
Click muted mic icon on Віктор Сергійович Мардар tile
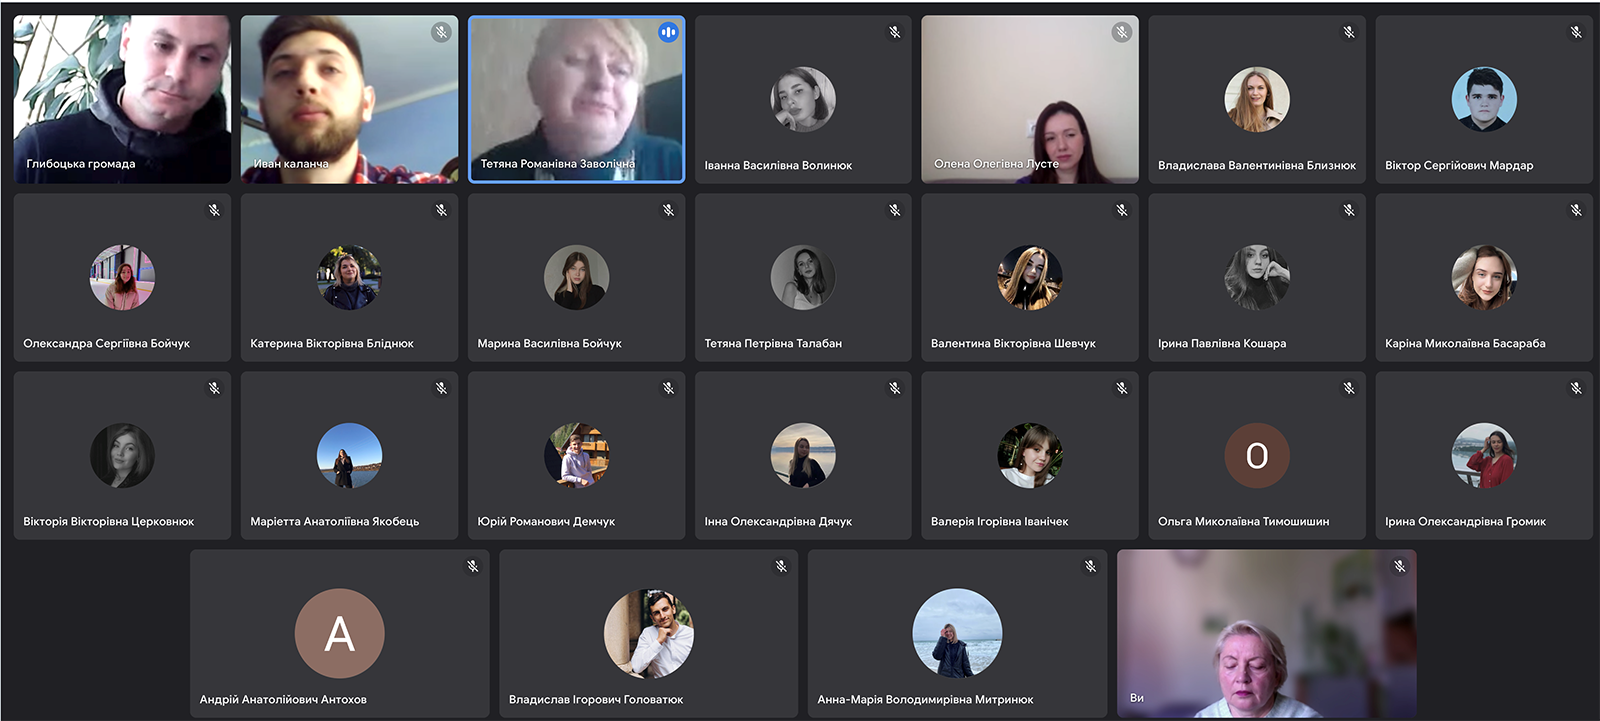1576,32
